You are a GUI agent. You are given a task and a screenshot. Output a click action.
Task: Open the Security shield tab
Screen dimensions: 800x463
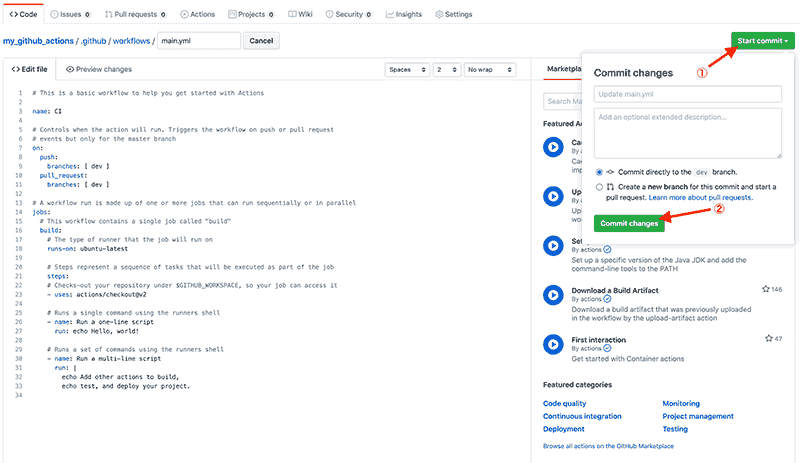pos(344,15)
